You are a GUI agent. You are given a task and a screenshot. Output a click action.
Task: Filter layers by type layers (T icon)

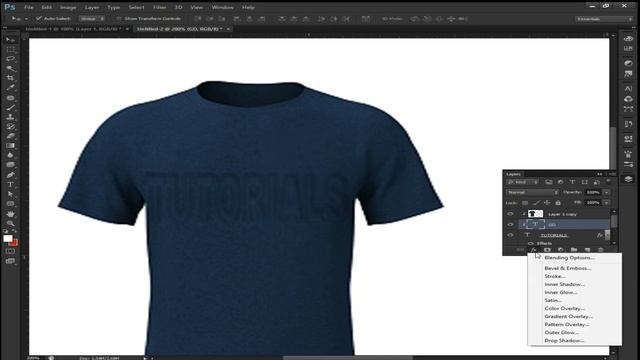pos(573,182)
